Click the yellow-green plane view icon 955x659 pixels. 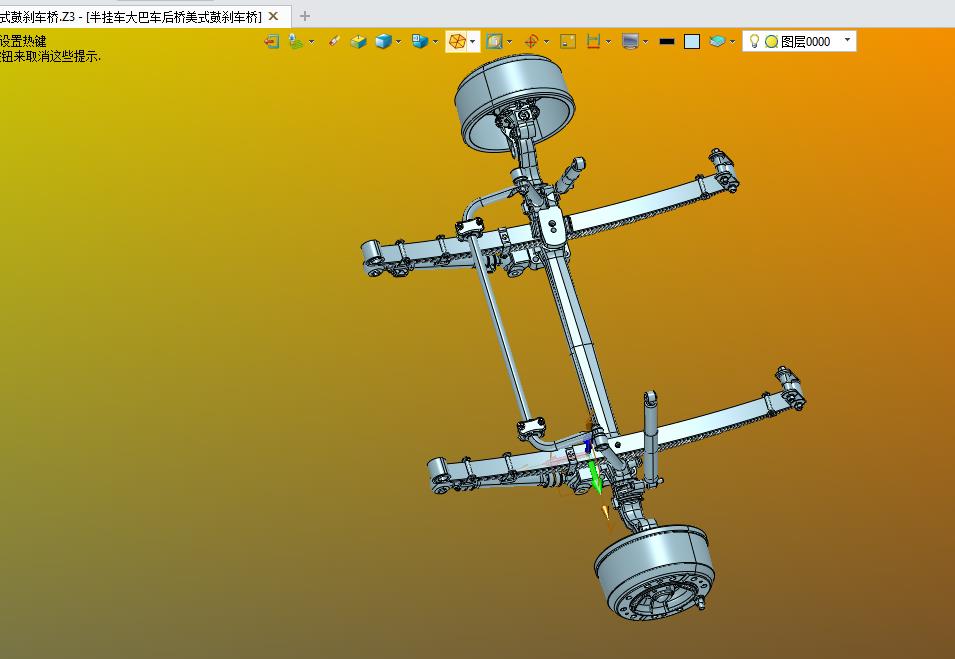click(x=359, y=41)
